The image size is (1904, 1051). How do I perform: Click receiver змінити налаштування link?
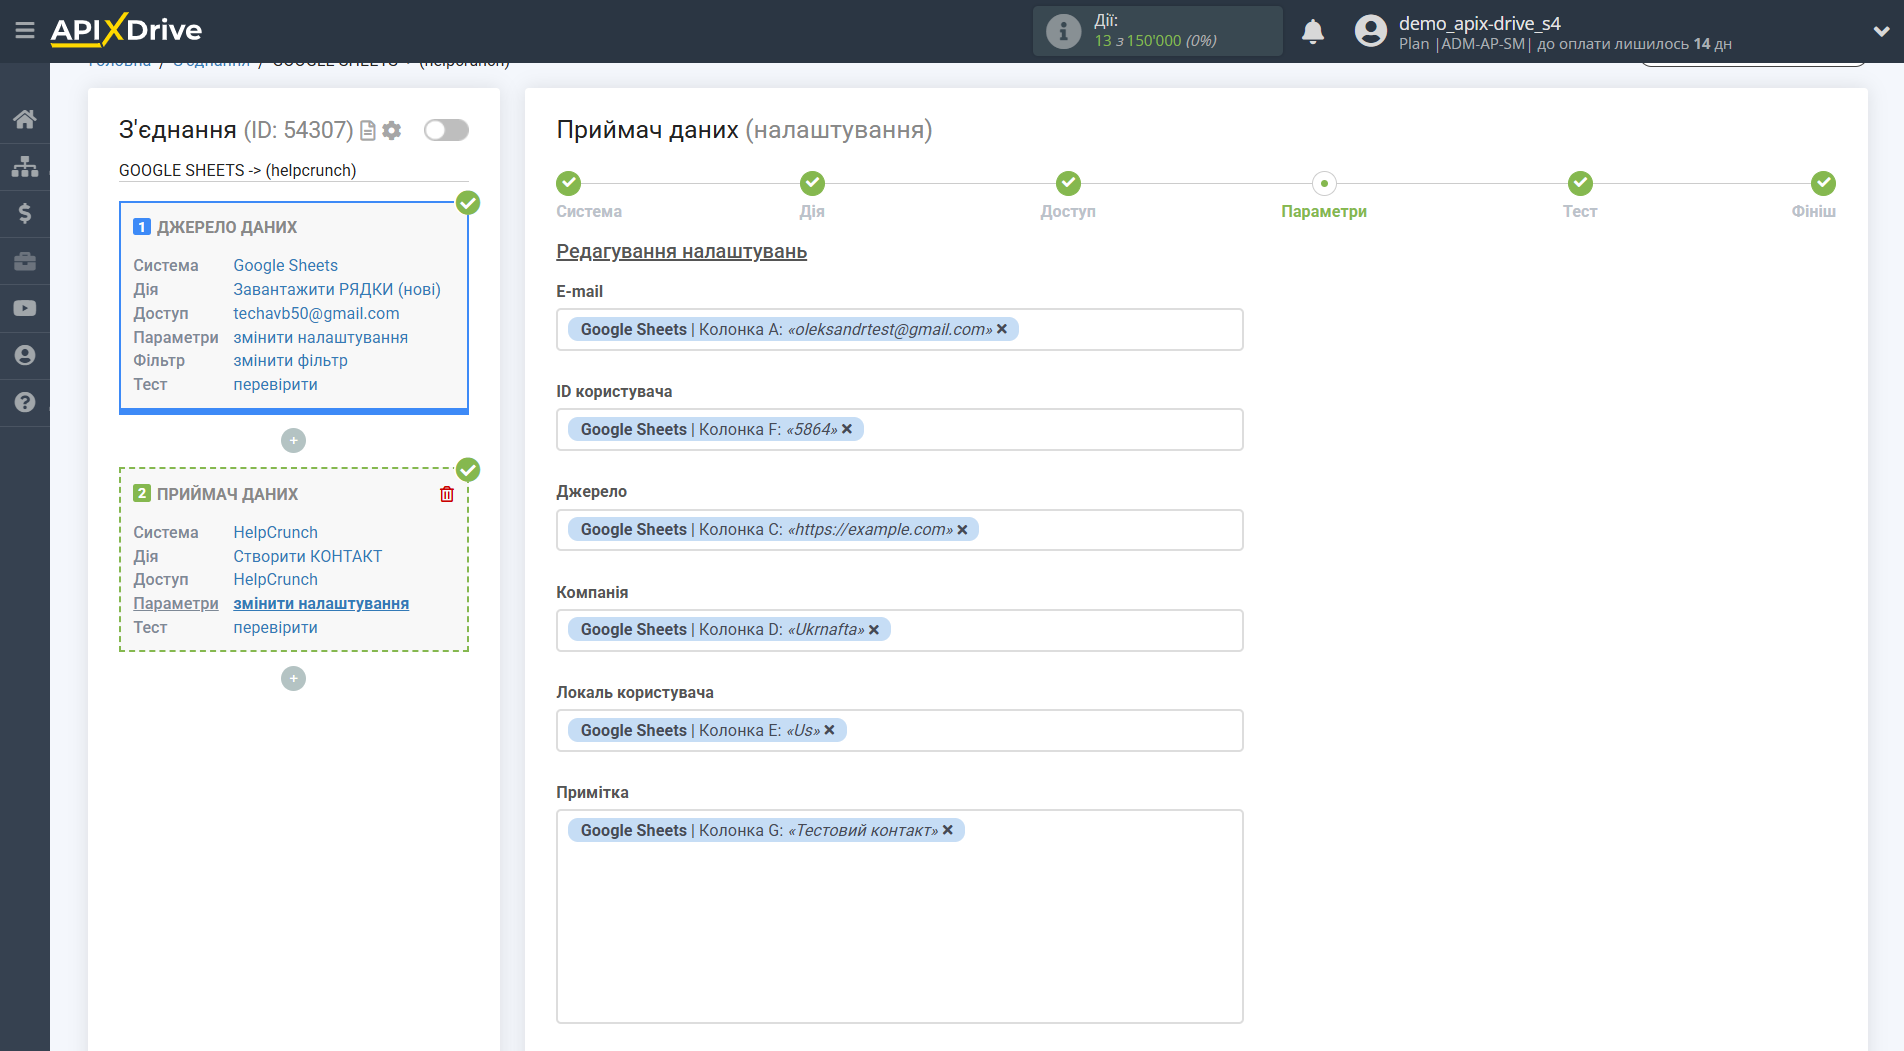321,603
